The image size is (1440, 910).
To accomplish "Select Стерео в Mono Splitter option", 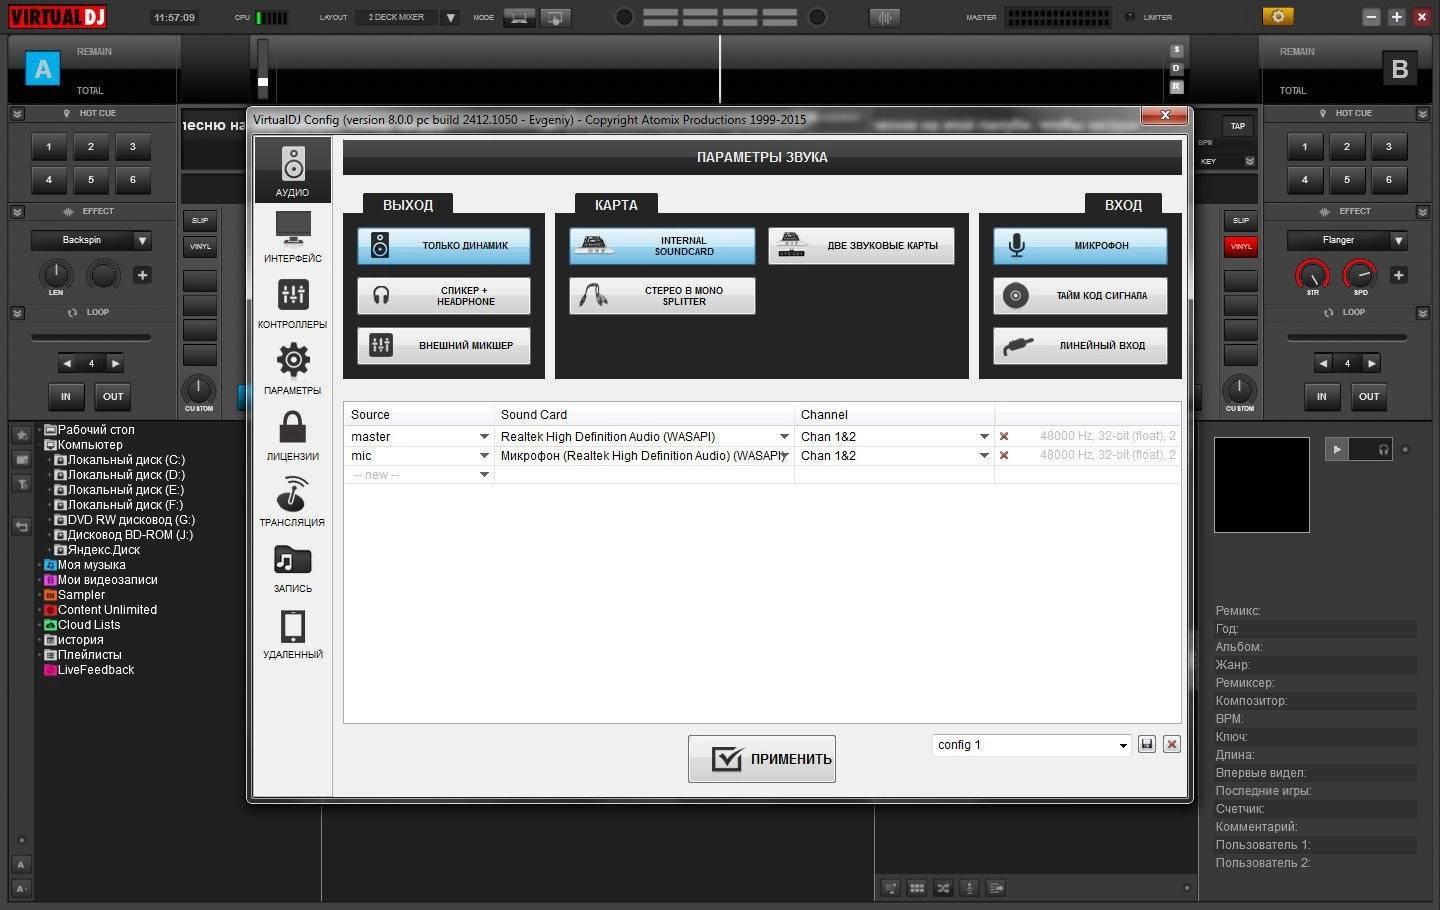I will pos(662,295).
